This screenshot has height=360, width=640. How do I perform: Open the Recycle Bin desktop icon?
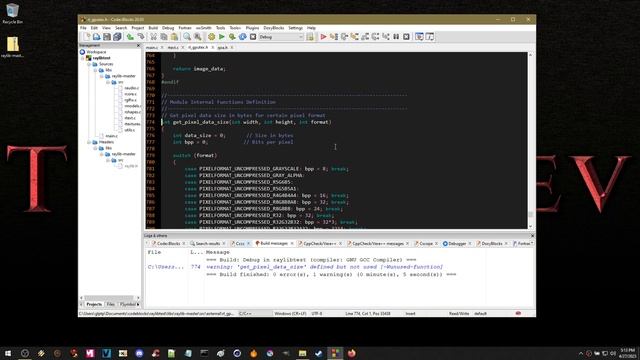coord(12,13)
